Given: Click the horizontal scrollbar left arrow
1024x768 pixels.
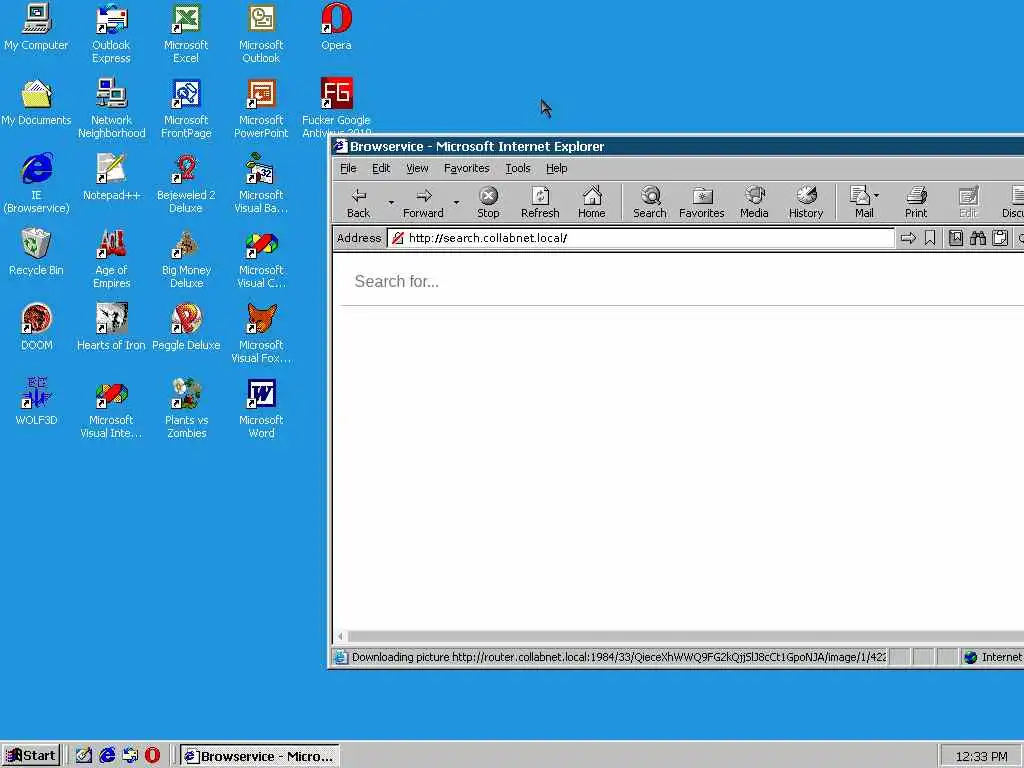Looking at the screenshot, I should (x=340, y=635).
